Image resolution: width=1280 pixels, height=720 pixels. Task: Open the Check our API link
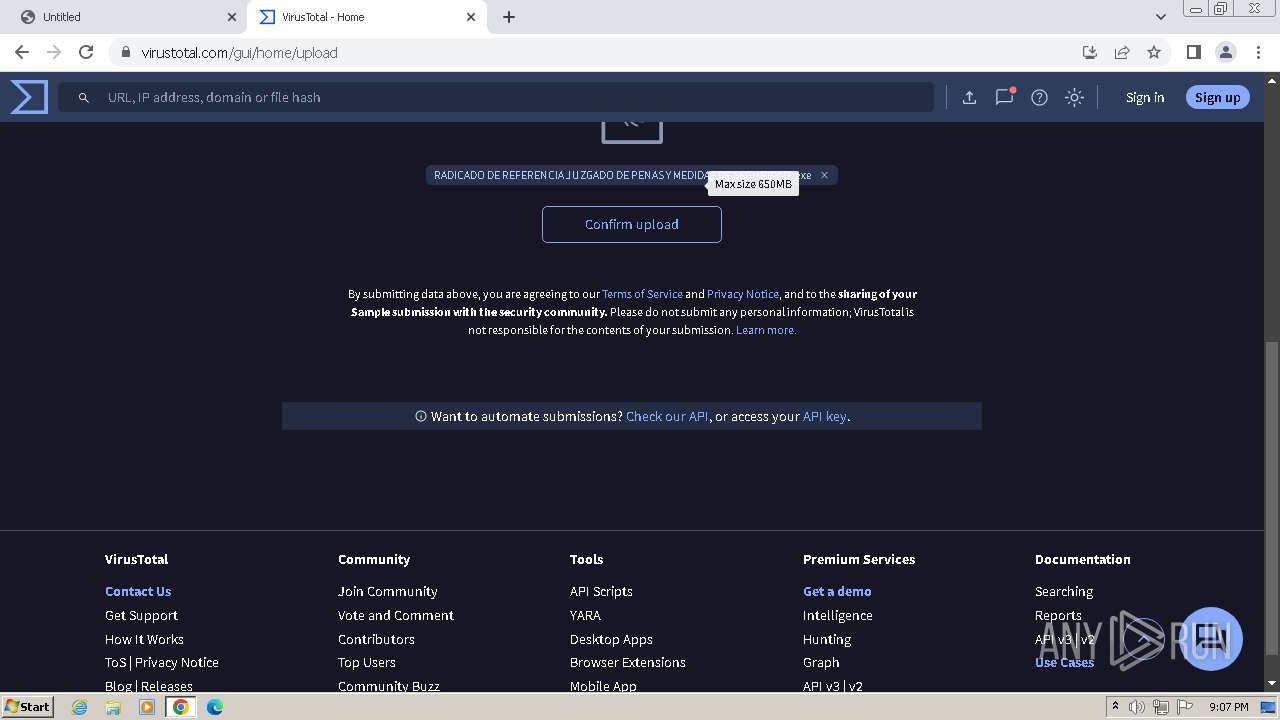(x=667, y=416)
